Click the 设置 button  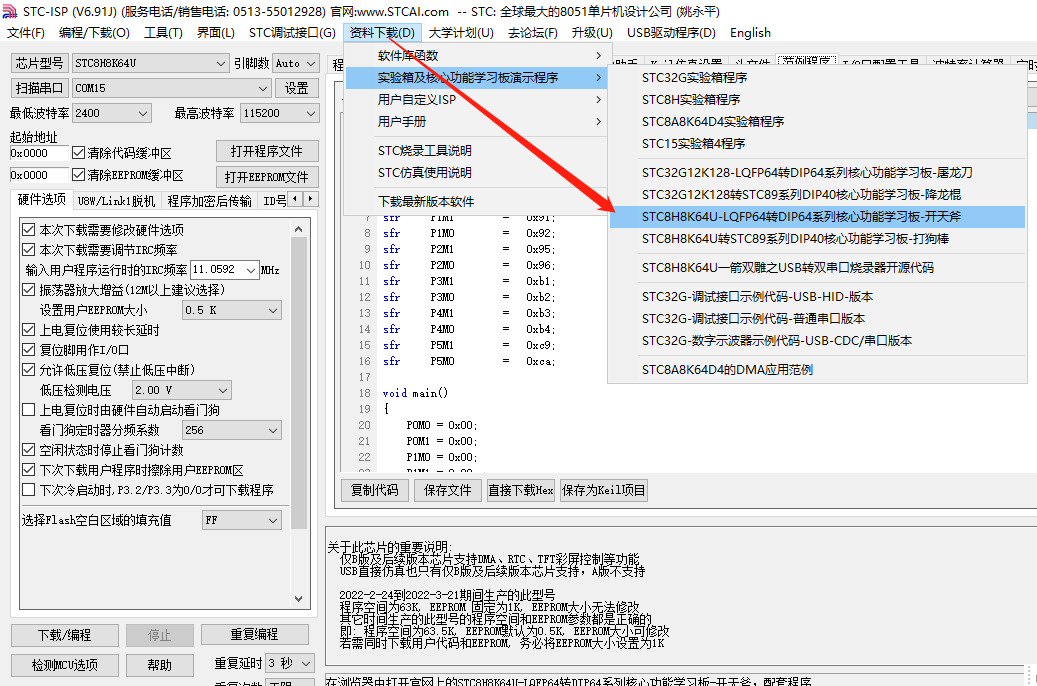[296, 88]
